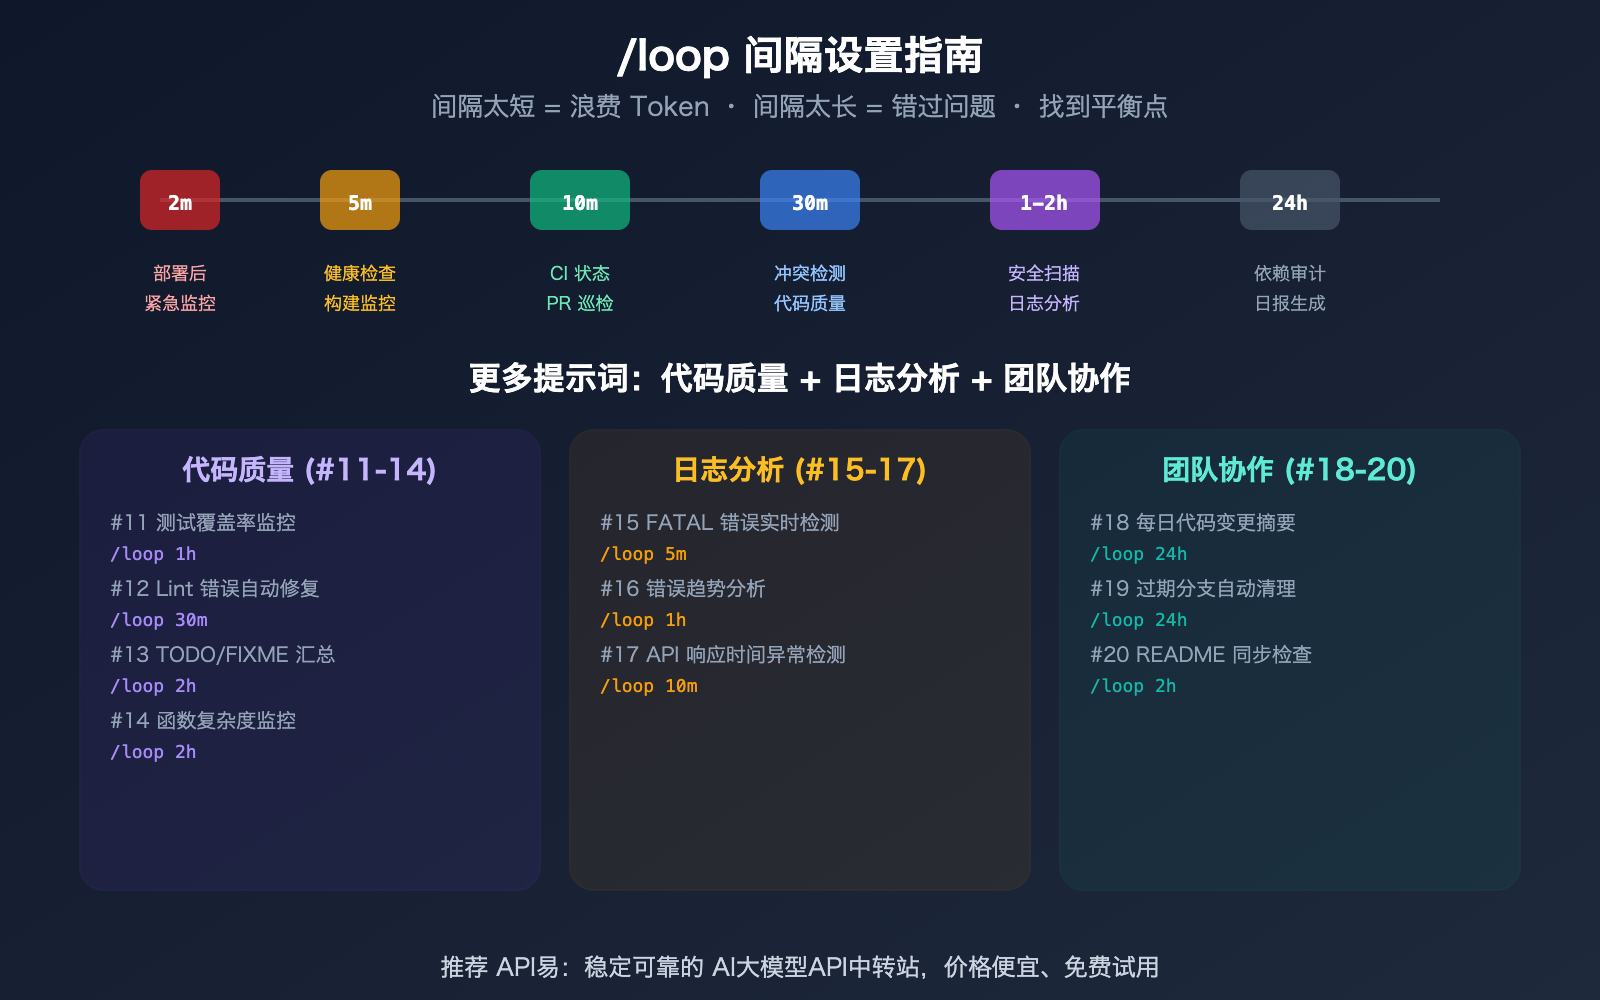Expand the 依赖审计 item under 24h

point(1289,273)
